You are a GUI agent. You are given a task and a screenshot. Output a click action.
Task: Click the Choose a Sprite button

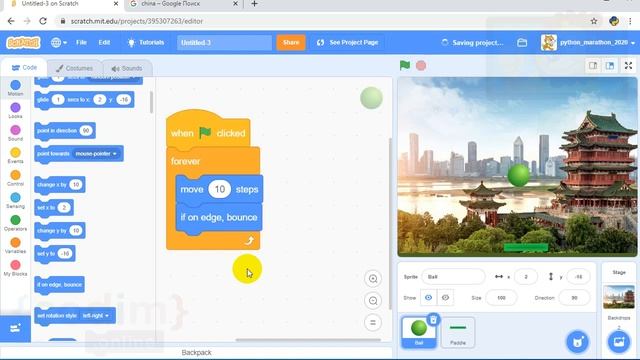click(578, 342)
